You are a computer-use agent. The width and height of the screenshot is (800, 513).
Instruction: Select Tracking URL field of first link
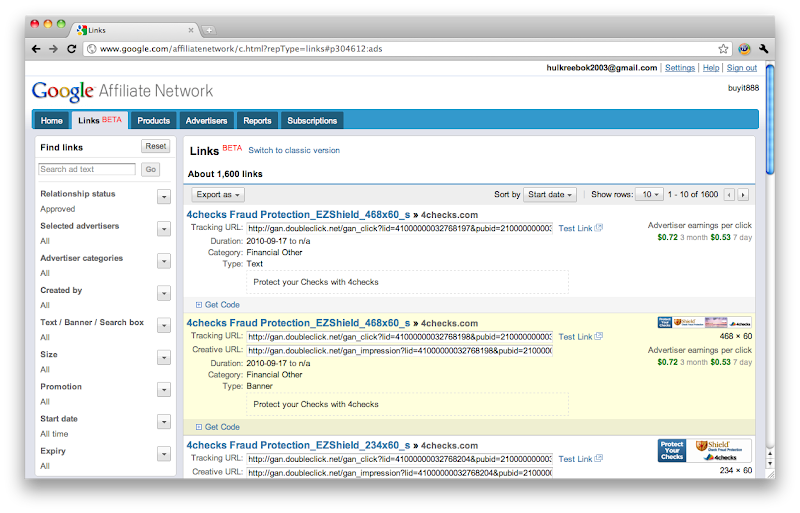399,229
